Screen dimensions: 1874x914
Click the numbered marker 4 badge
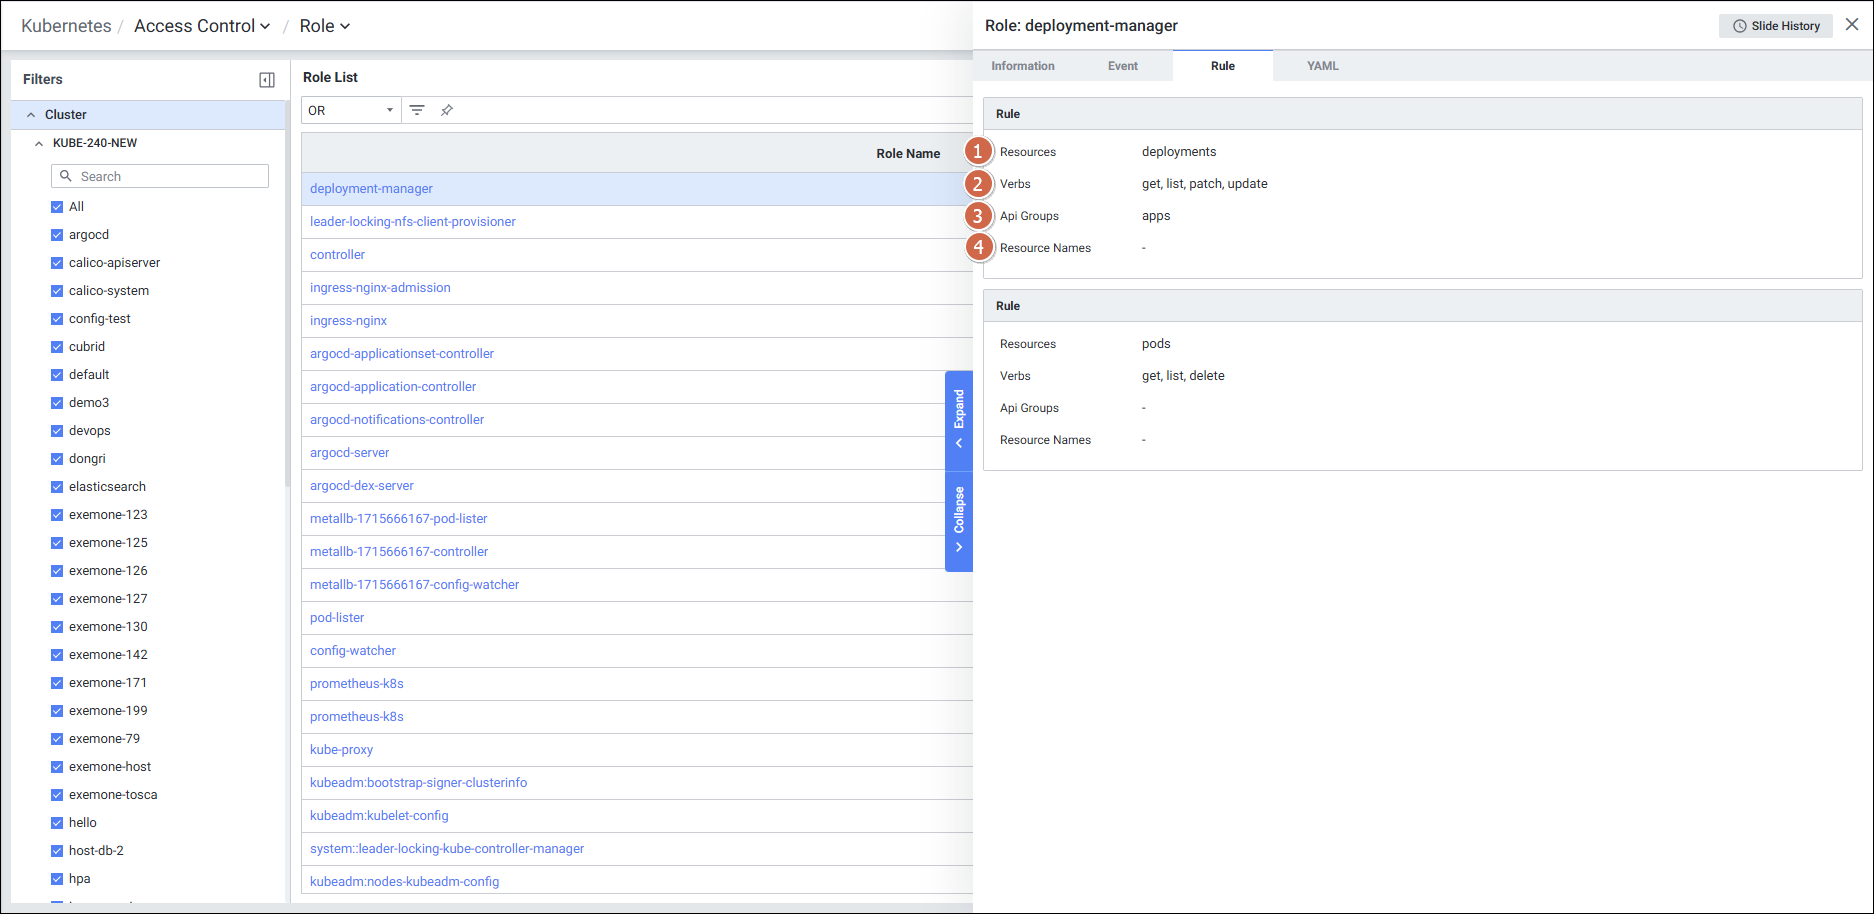[978, 248]
